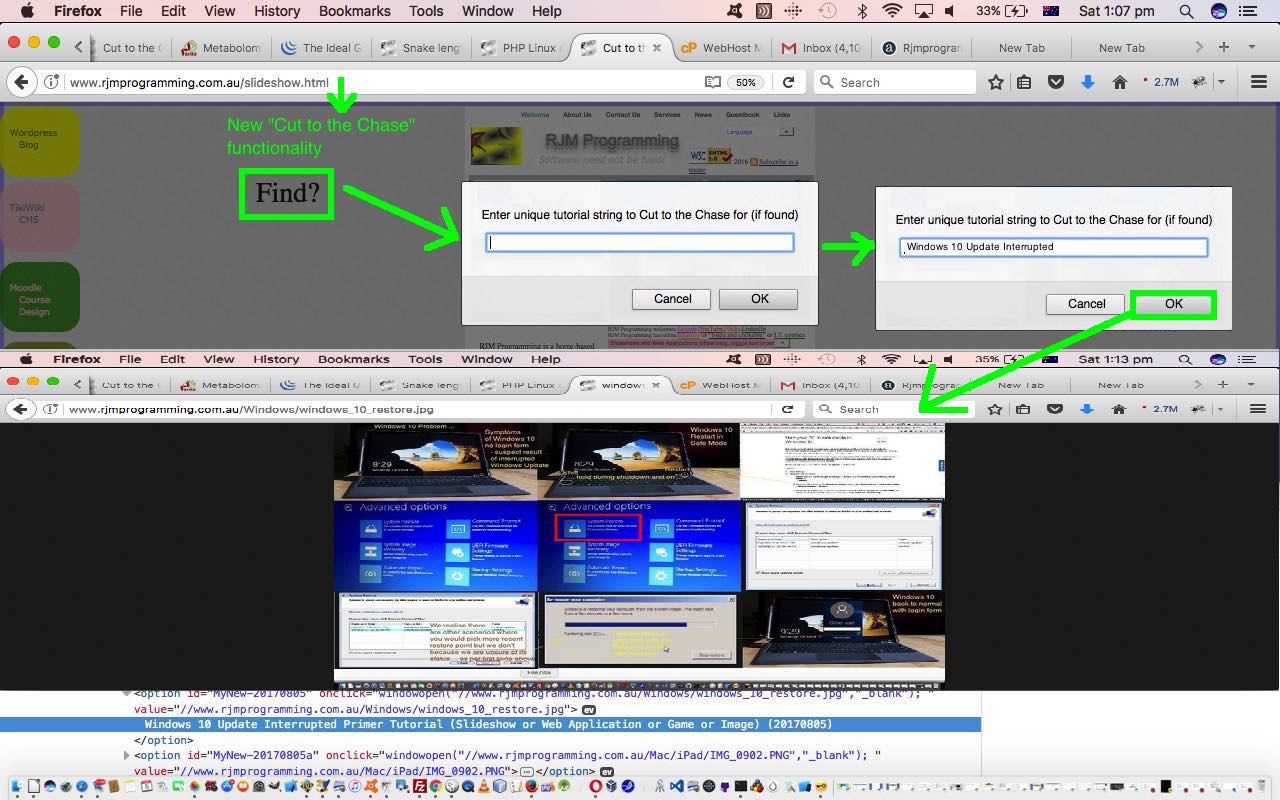Open Moodle Course Design sidebar button

click(39, 298)
